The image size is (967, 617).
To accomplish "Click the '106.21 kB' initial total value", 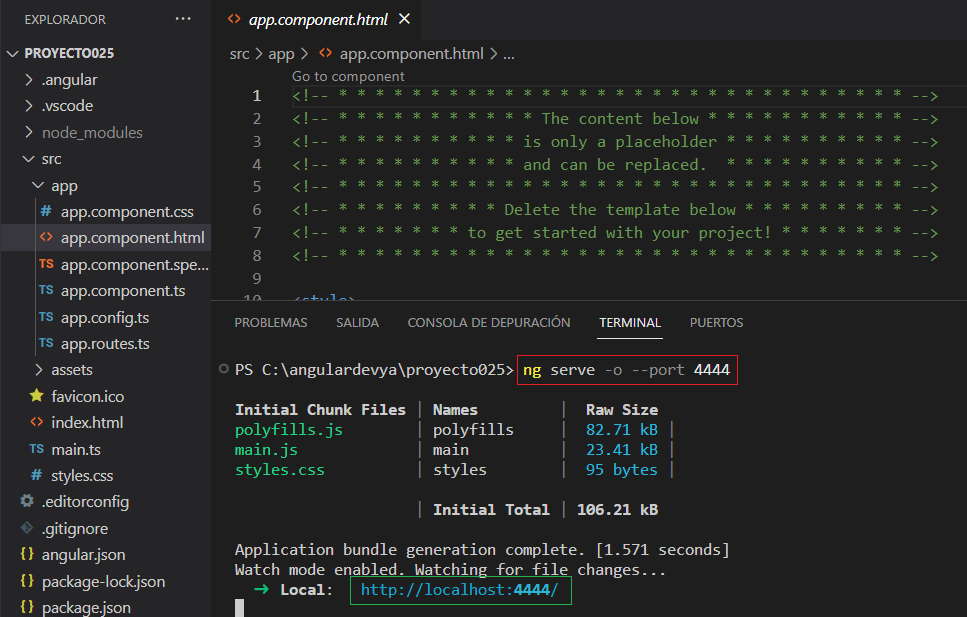I will (617, 510).
